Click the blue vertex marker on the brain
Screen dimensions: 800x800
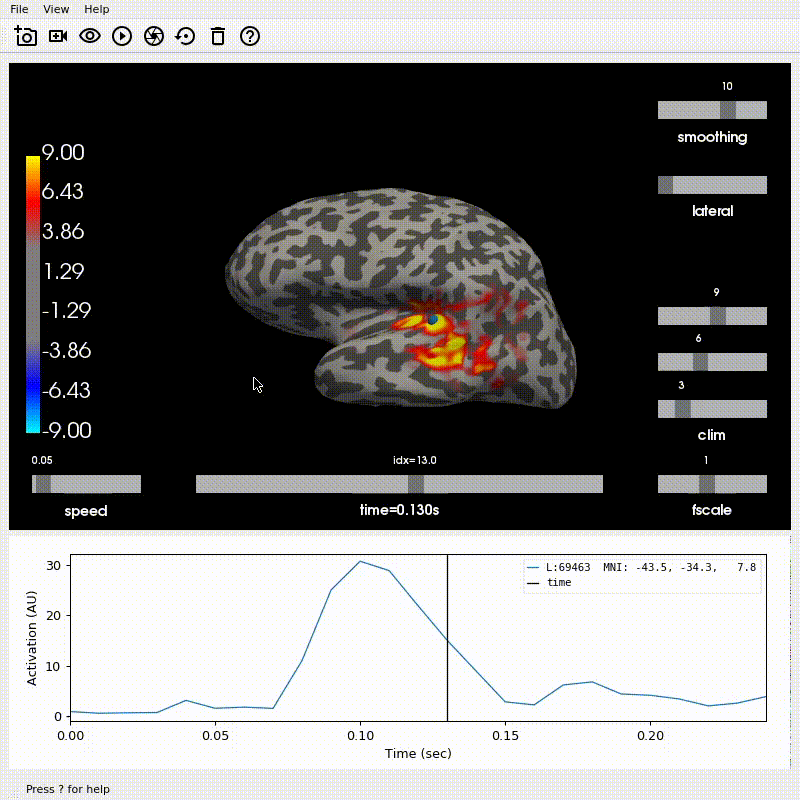tap(433, 320)
